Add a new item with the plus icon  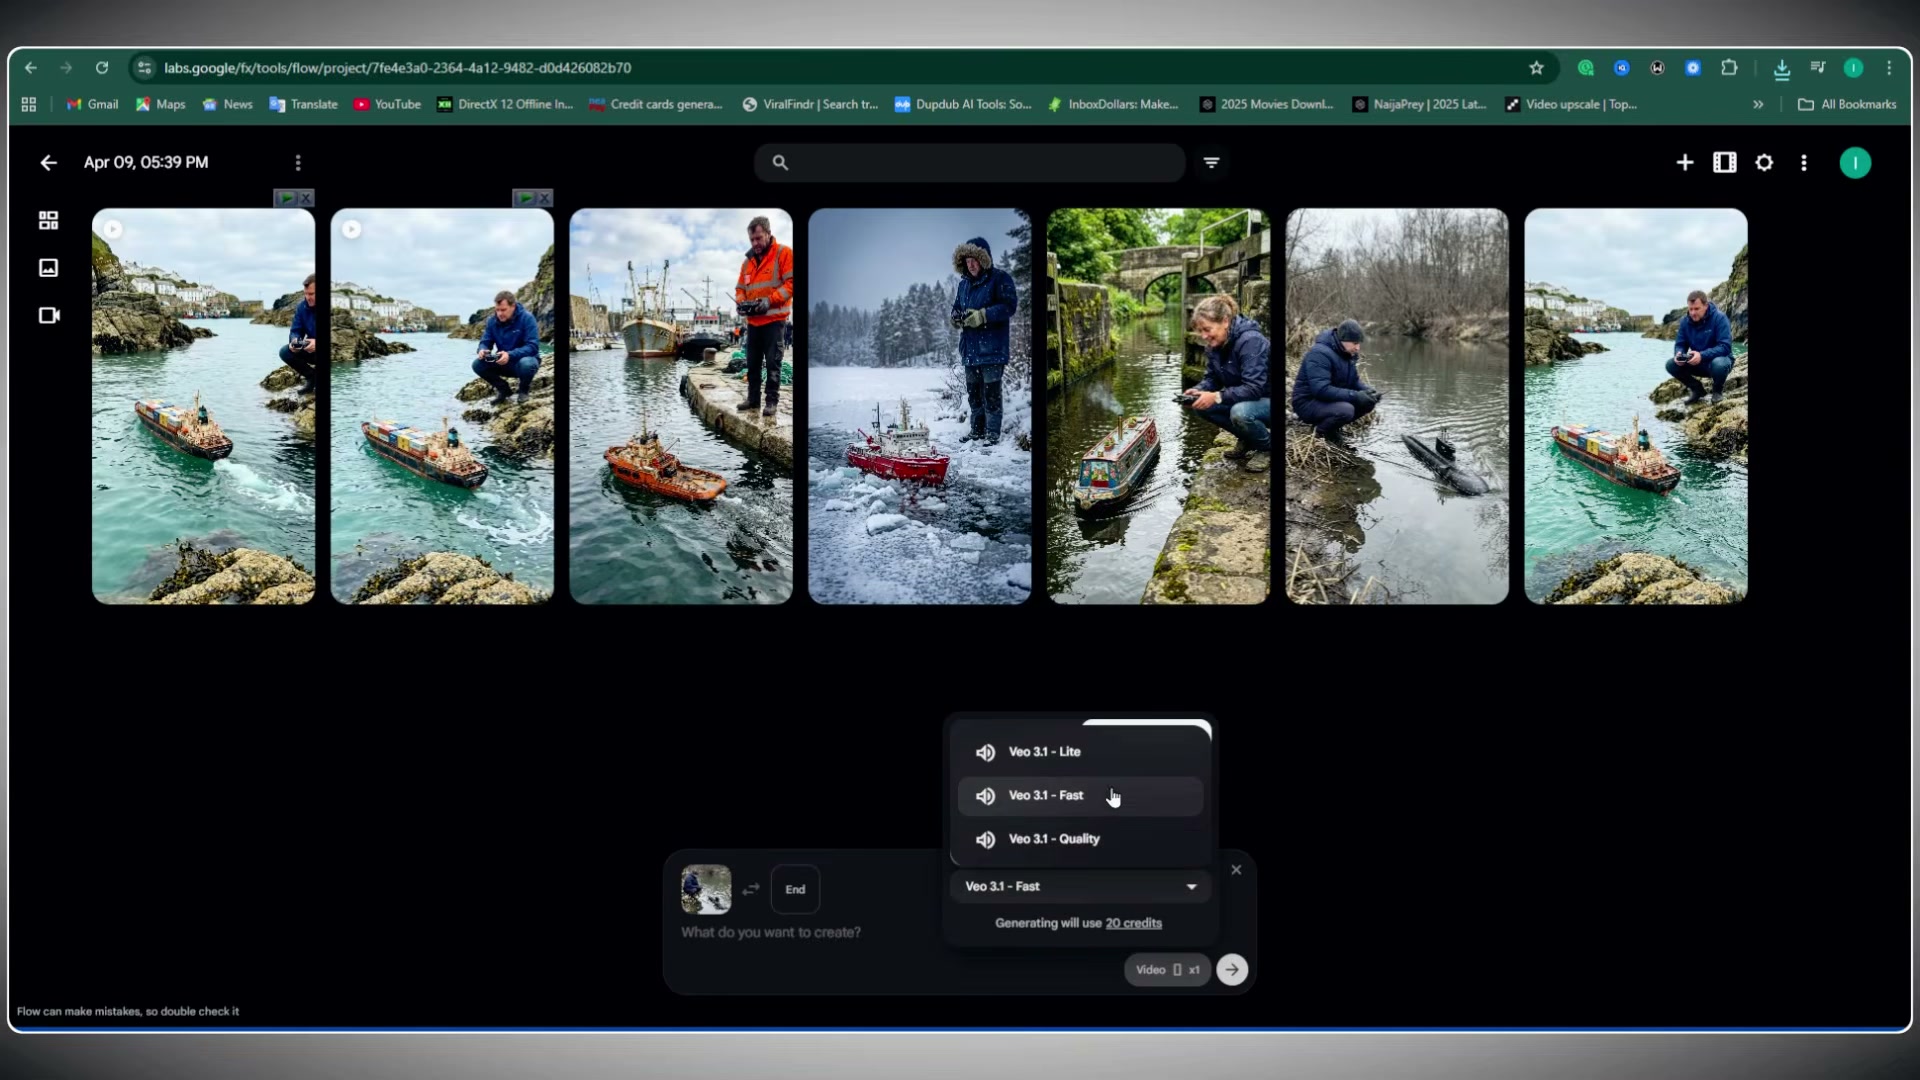tap(1685, 163)
